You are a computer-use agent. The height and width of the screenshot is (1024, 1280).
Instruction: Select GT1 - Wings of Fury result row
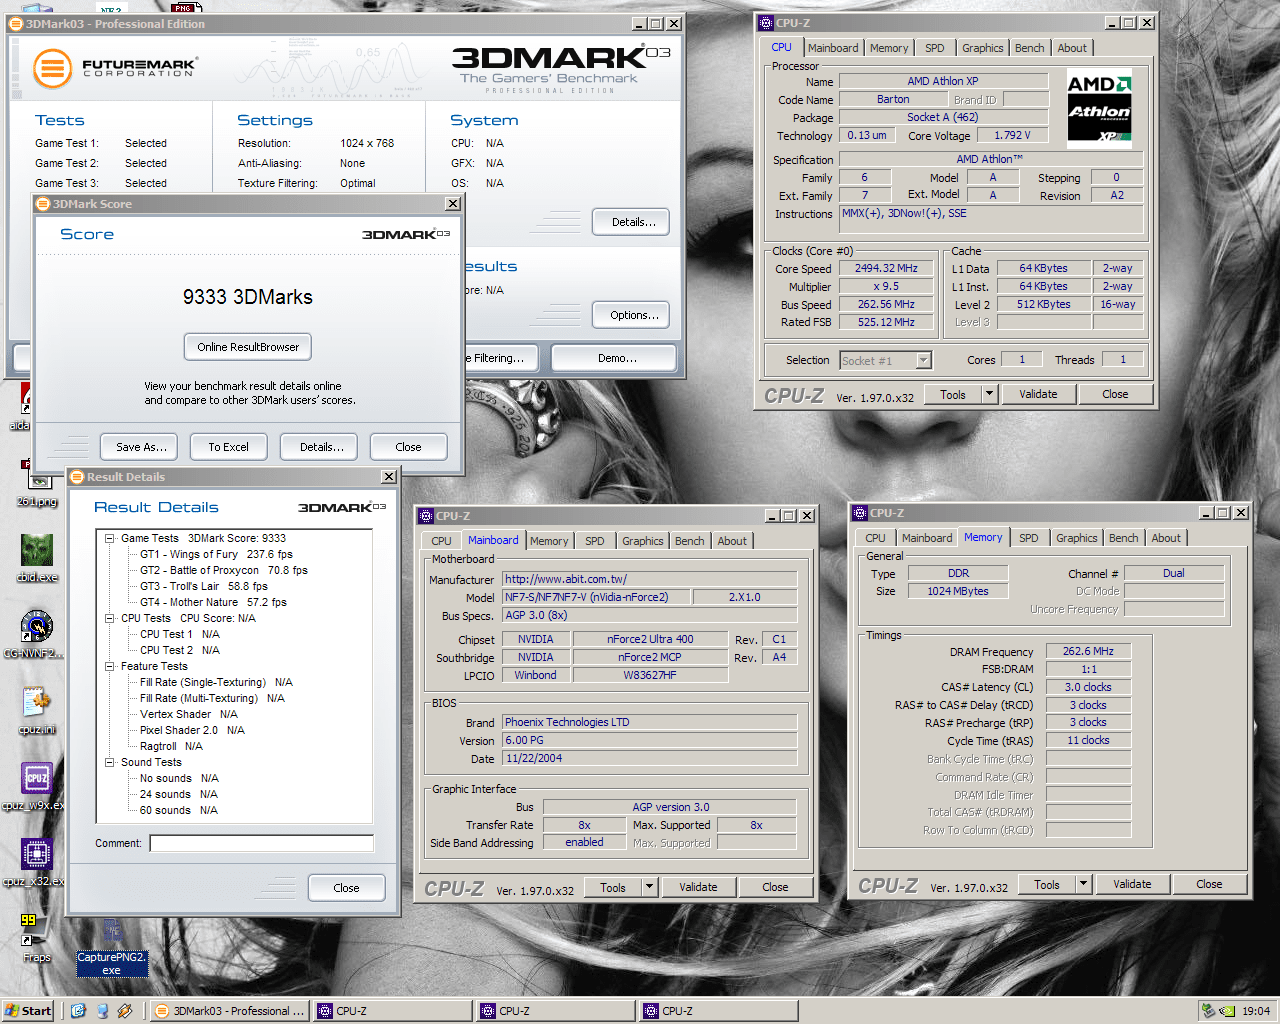coord(216,554)
